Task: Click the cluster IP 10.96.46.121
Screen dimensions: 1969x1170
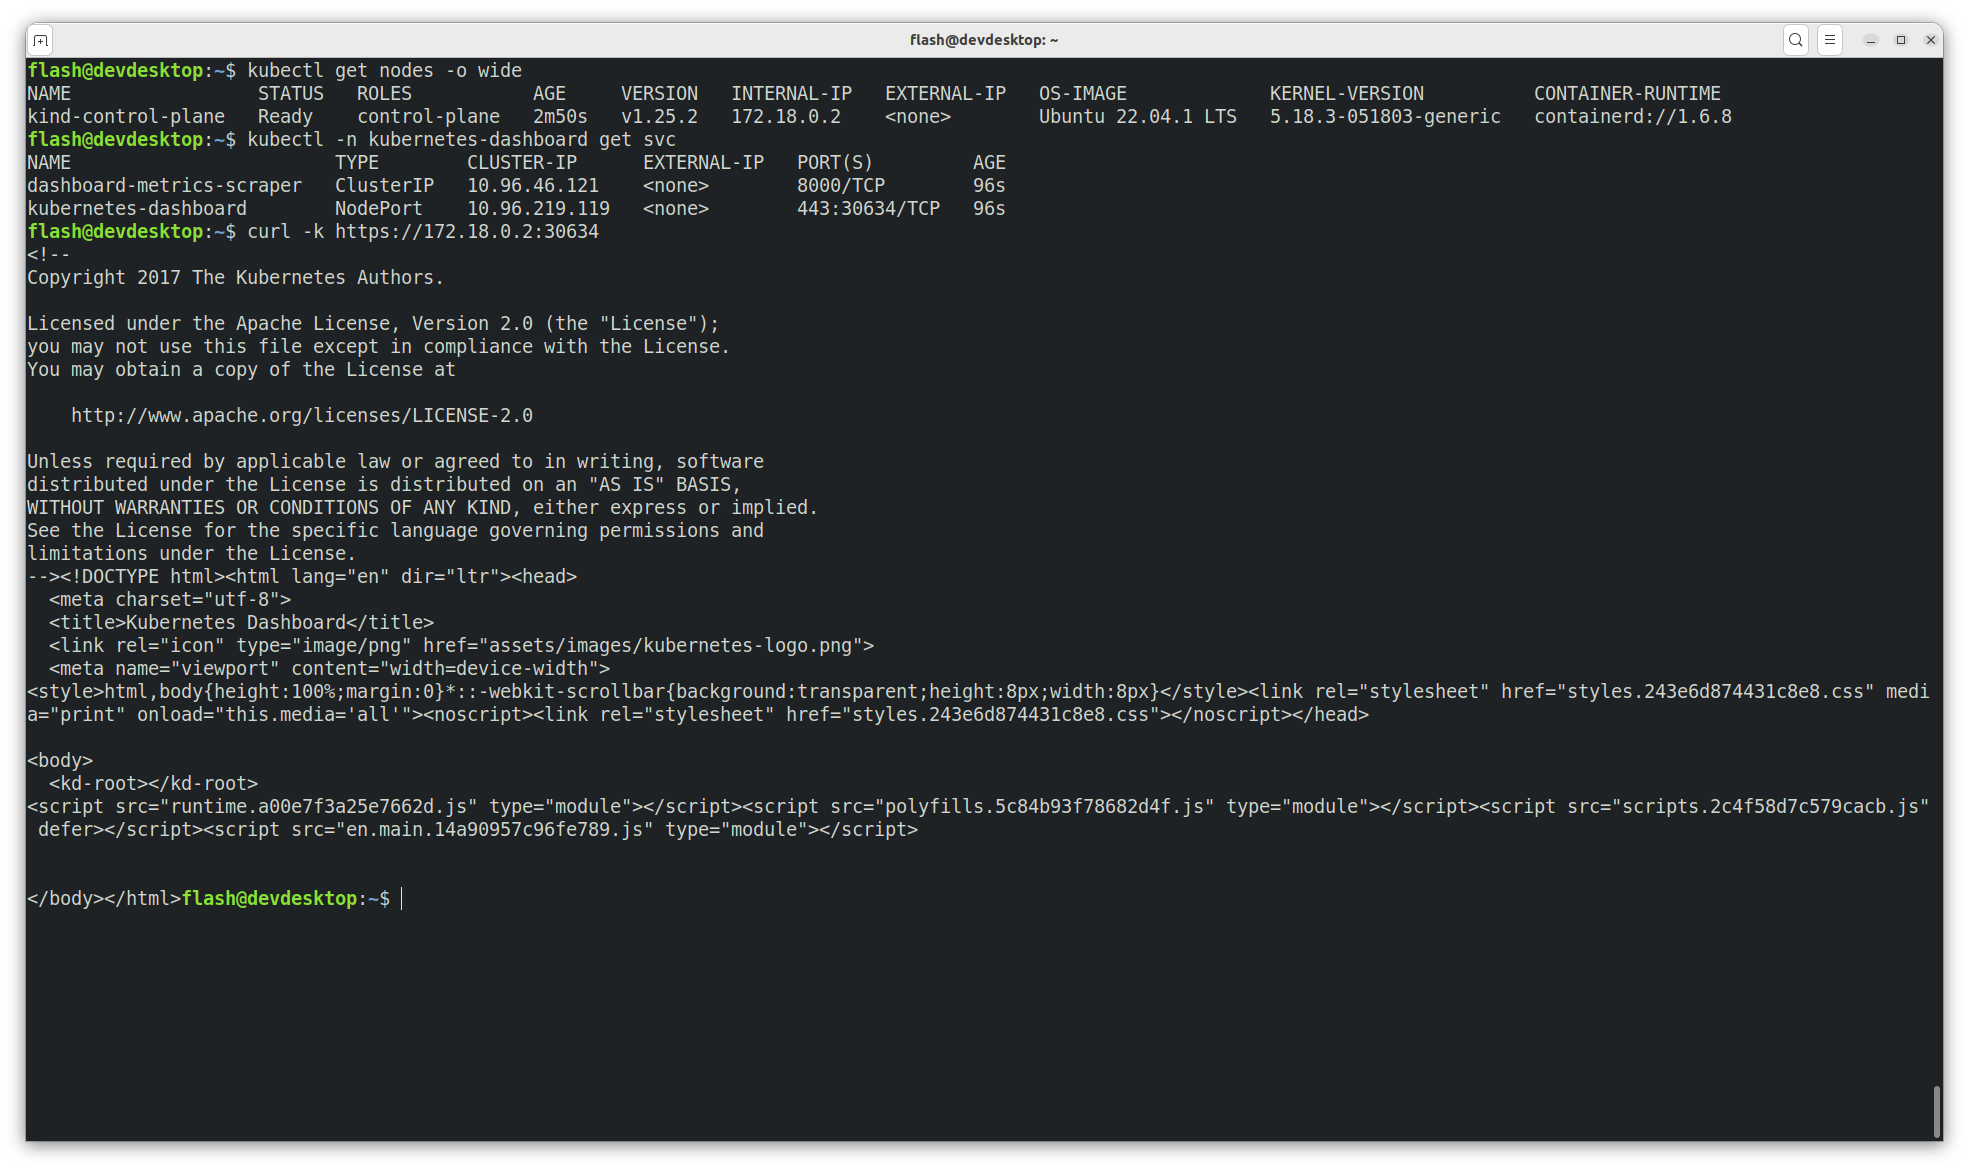Action: point(533,185)
